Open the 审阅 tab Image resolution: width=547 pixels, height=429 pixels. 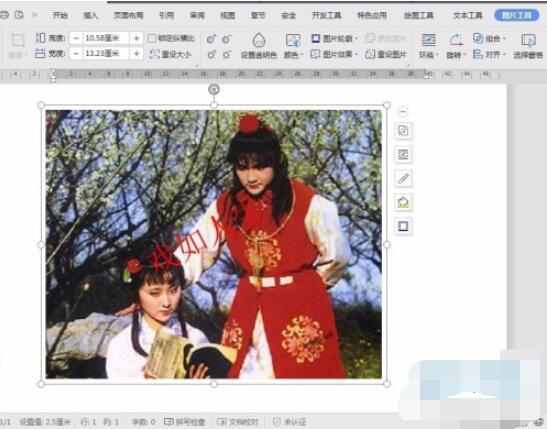[x=197, y=15]
